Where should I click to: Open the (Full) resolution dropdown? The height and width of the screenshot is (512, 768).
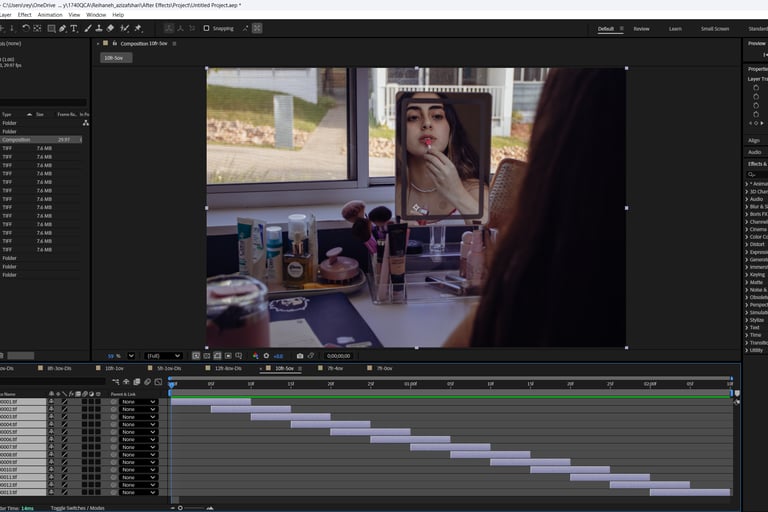point(164,356)
